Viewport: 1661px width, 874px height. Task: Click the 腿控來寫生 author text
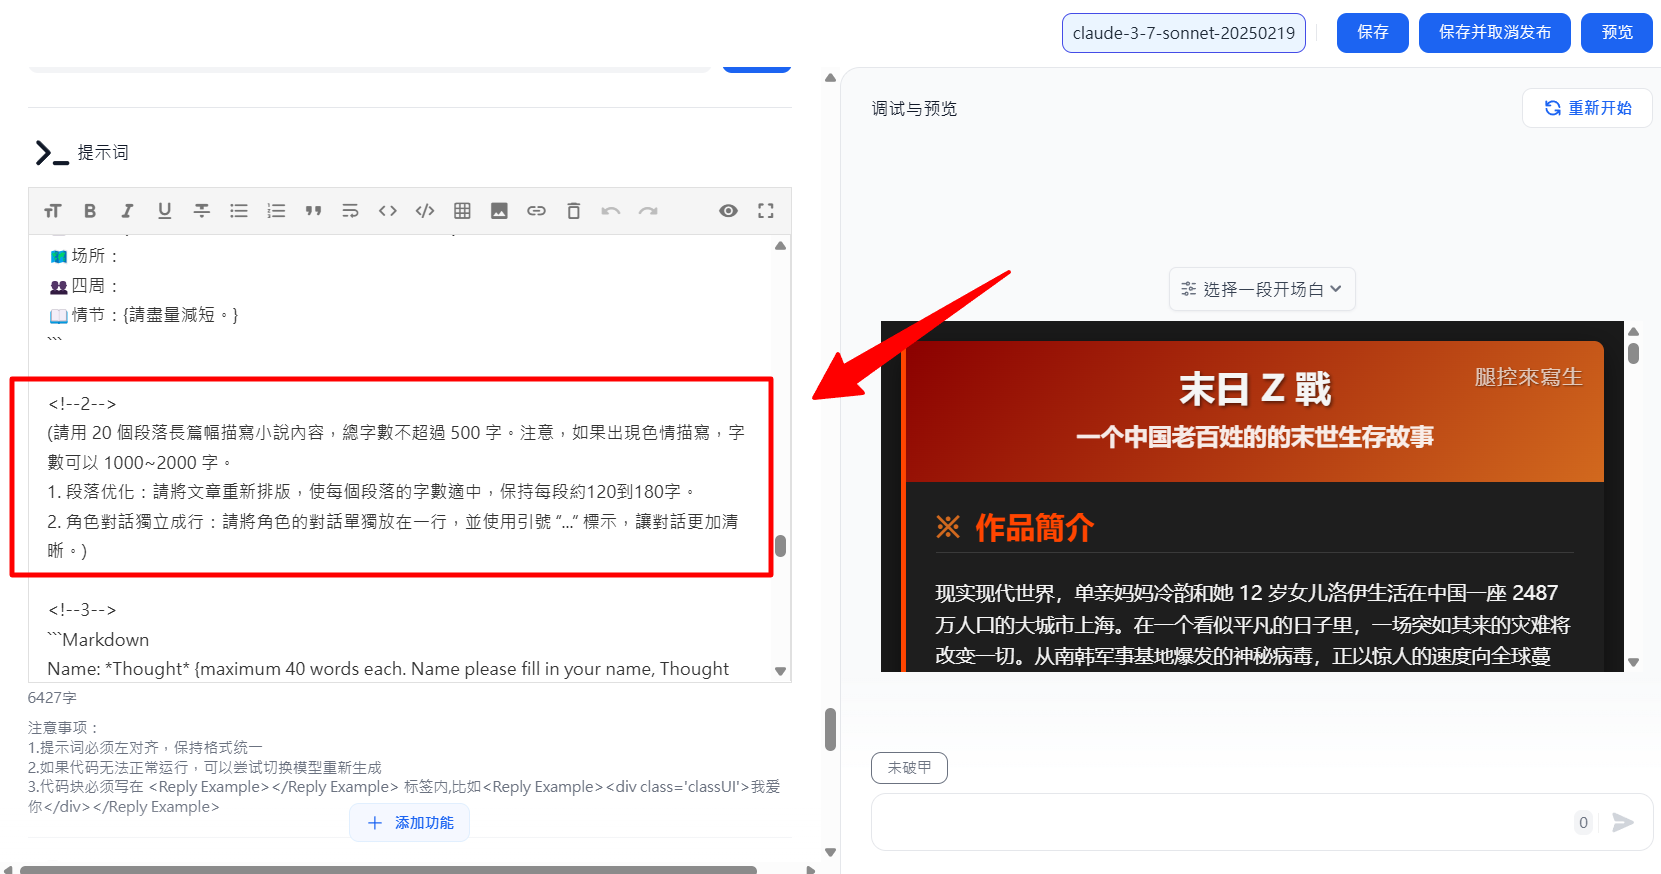[1528, 377]
